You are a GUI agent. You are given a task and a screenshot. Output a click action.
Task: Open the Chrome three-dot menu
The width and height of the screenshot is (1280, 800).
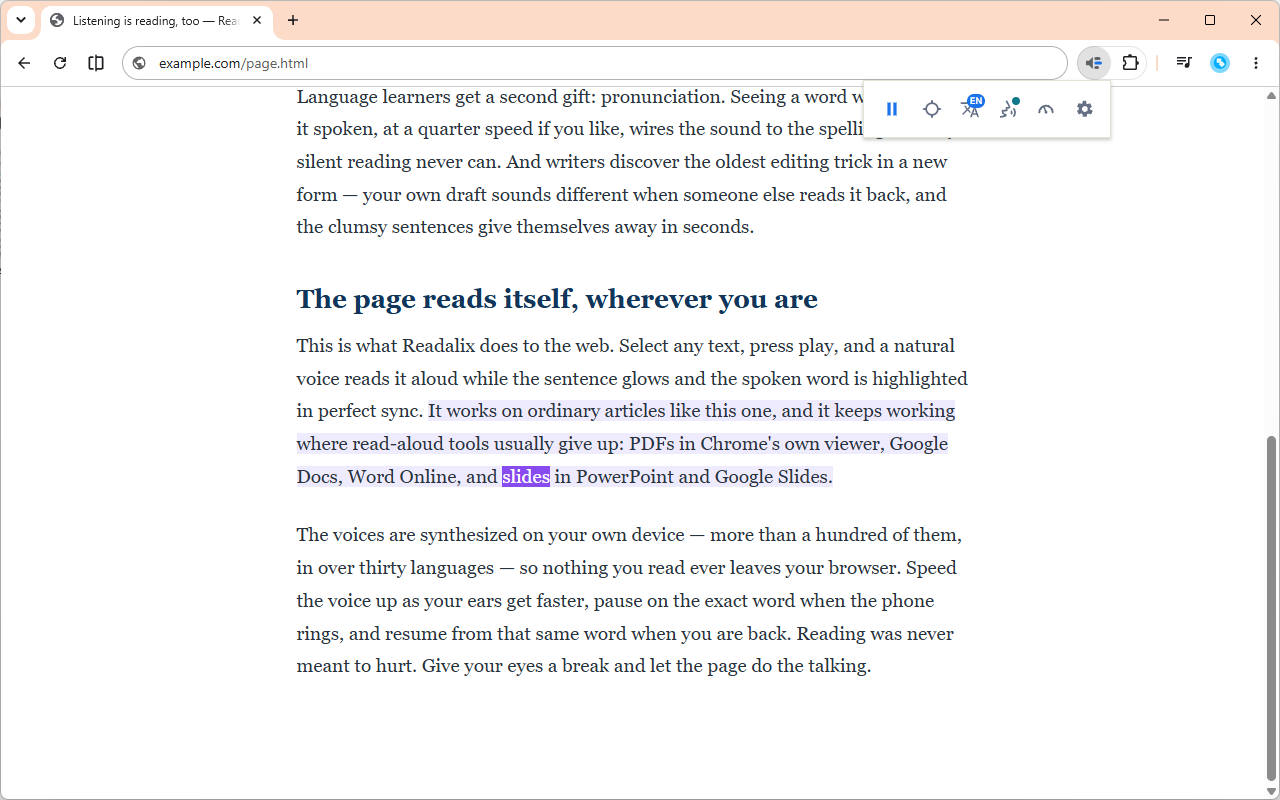tap(1256, 63)
